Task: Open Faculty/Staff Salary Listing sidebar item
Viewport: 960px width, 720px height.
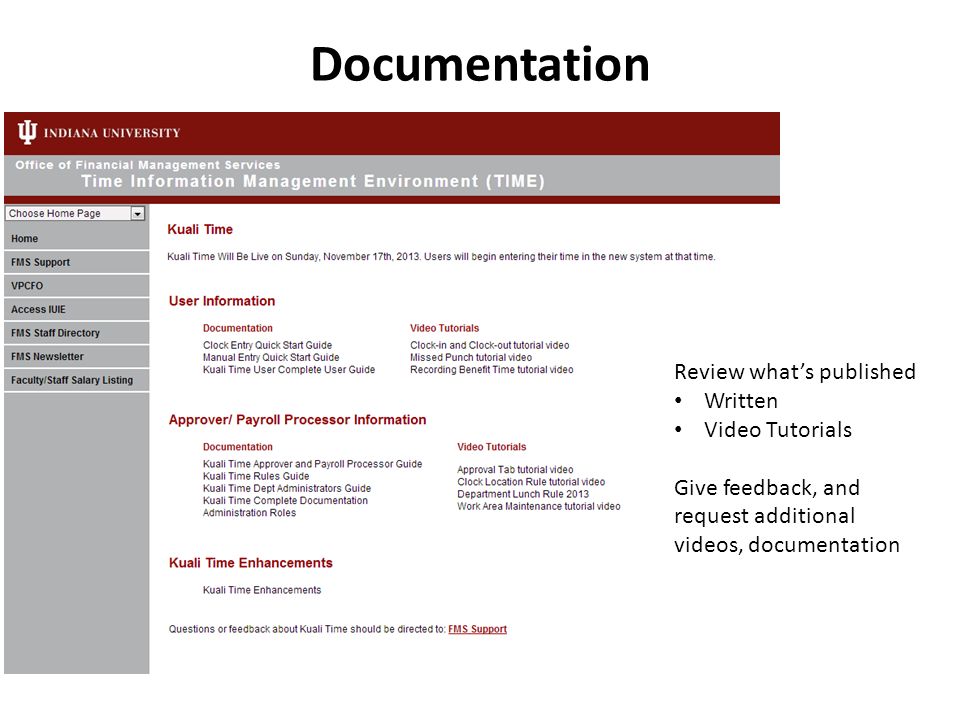Action: pos(77,380)
